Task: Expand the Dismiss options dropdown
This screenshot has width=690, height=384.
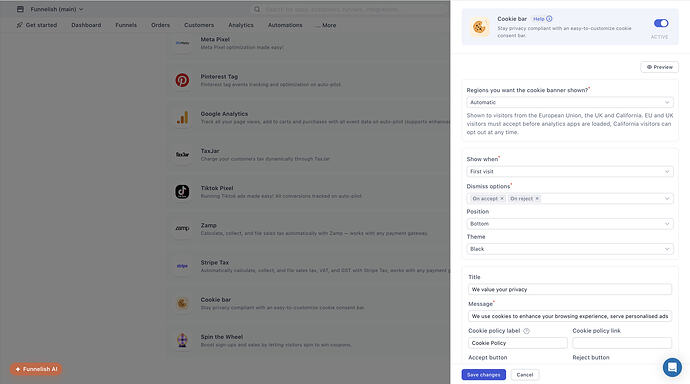Action: coord(667,198)
